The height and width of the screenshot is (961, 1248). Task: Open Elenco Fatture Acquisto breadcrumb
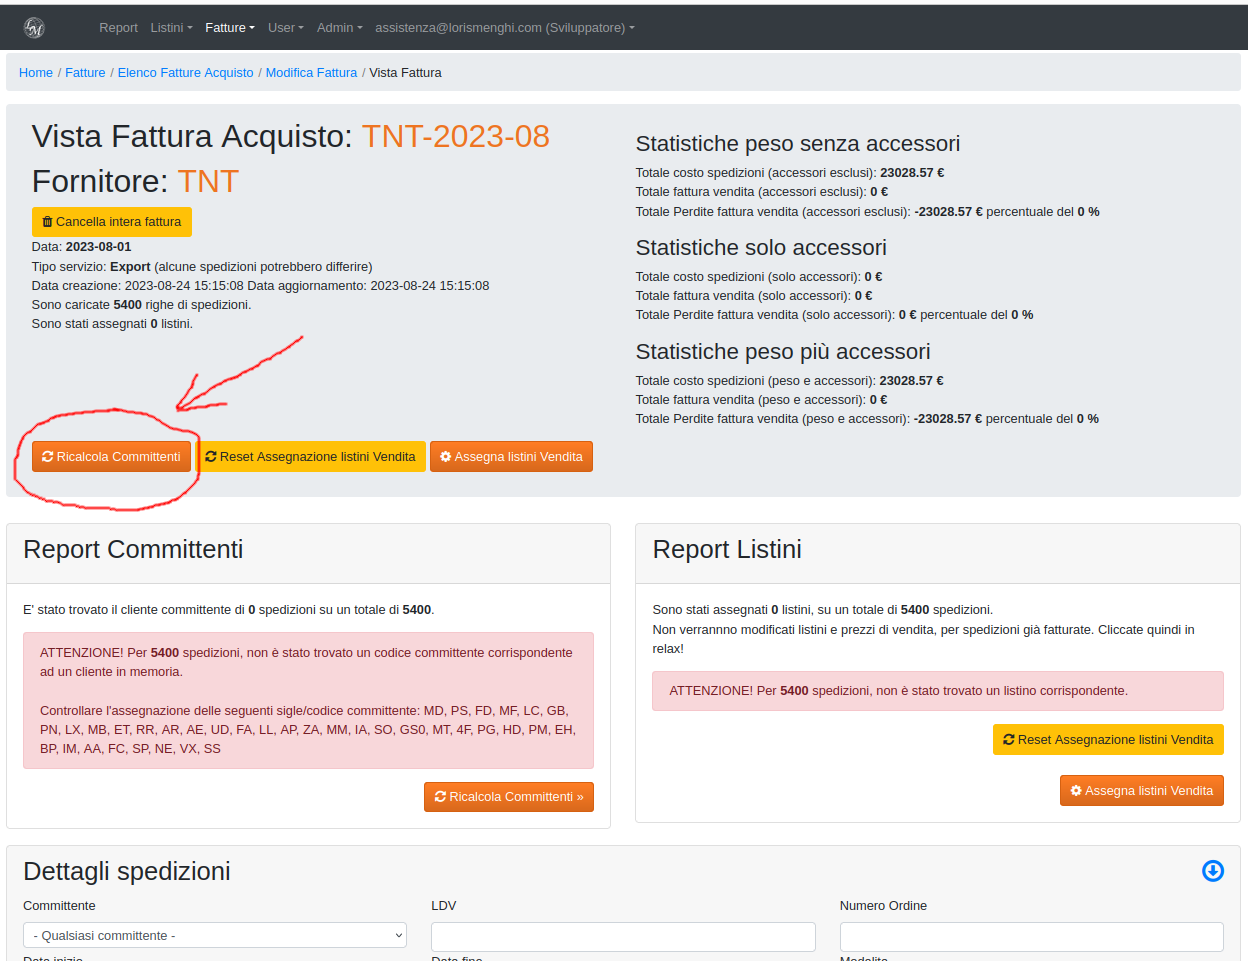pyautogui.click(x=185, y=73)
